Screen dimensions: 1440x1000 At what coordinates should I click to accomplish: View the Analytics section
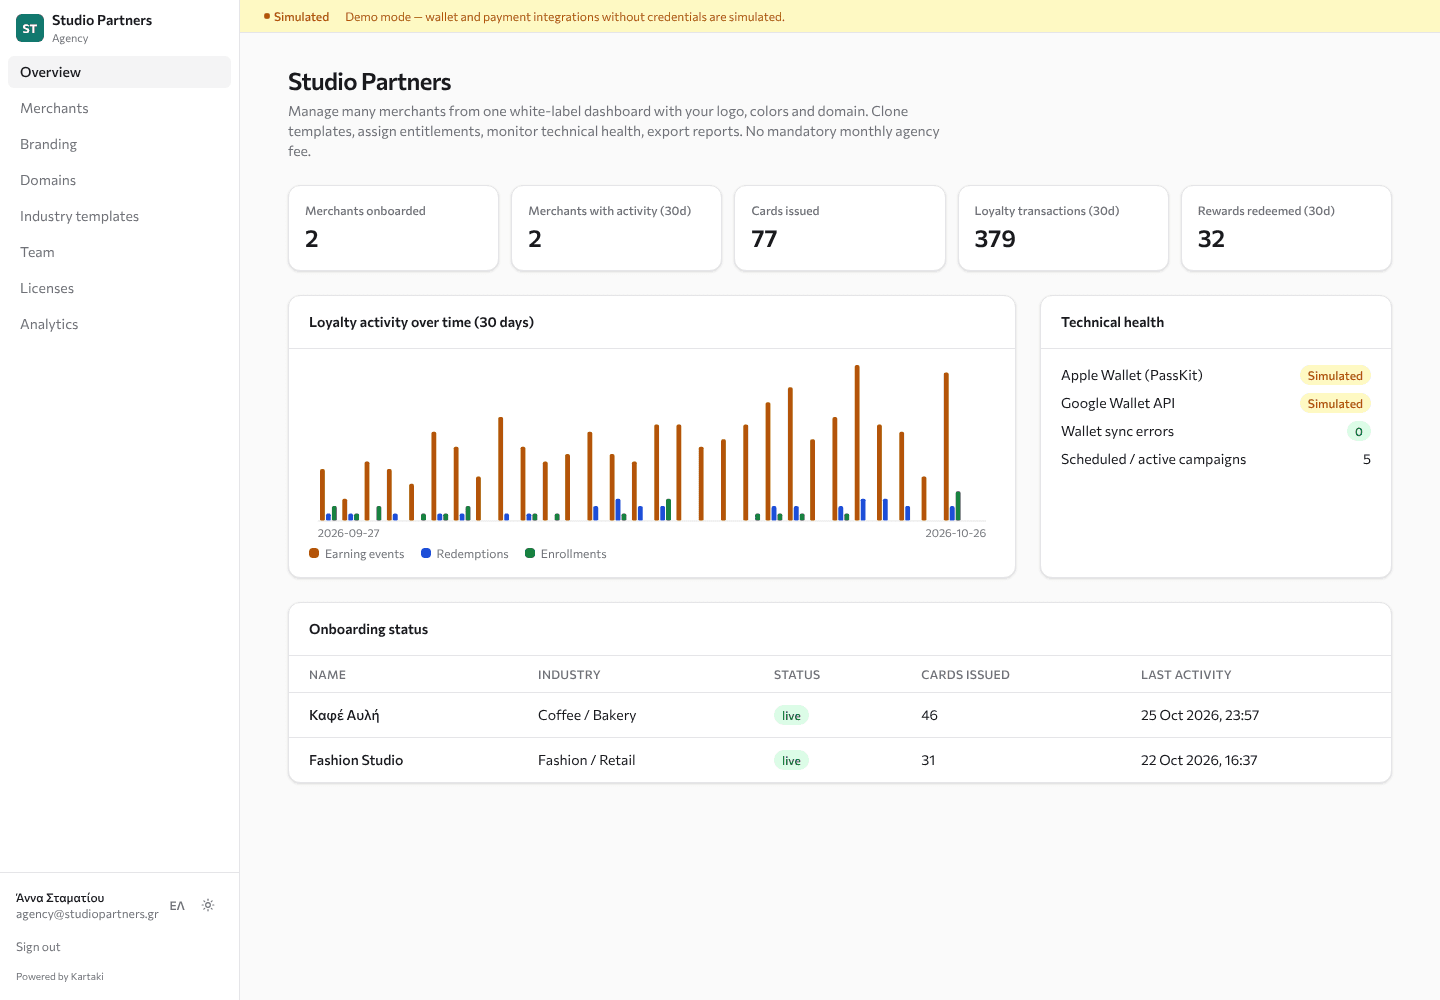click(x=119, y=324)
